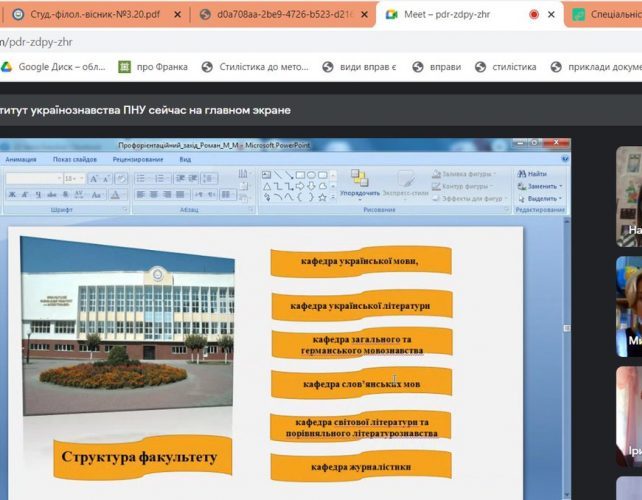
Task: Click the Заменить button
Action: (x=541, y=186)
